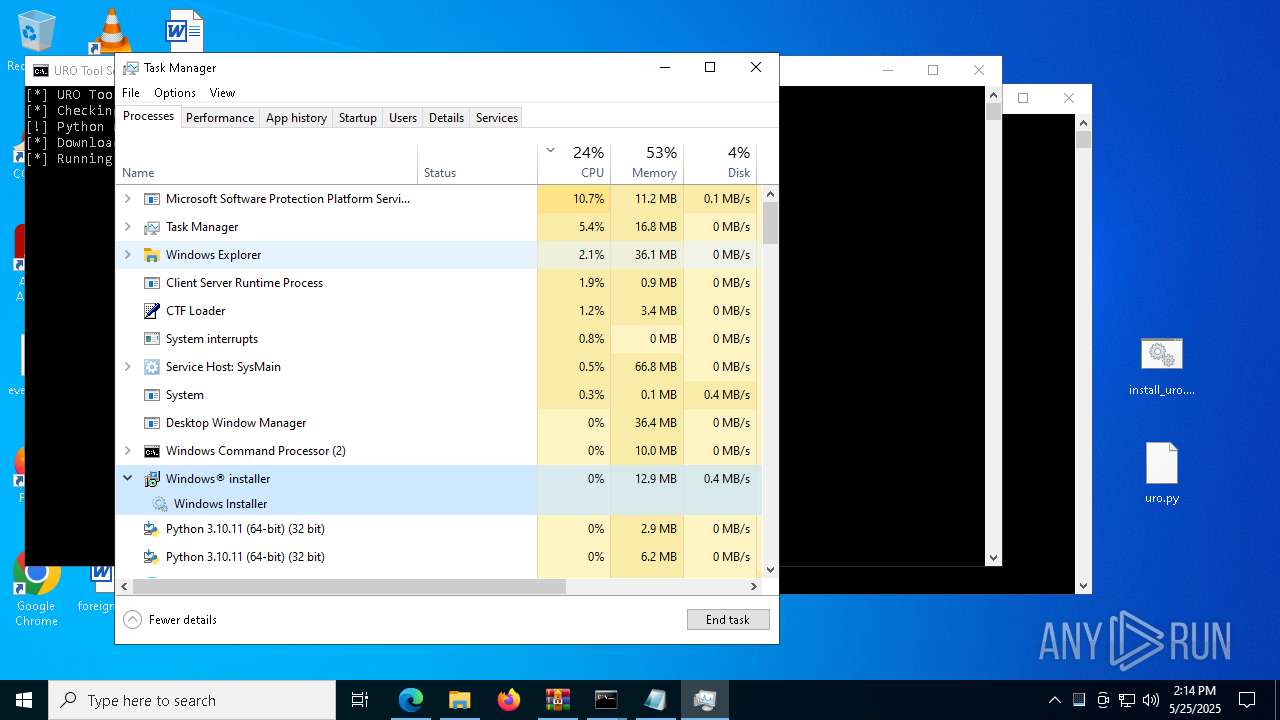Click the first Python 3.10.11 process icon
Screen dimensions: 1280x720
152,529
